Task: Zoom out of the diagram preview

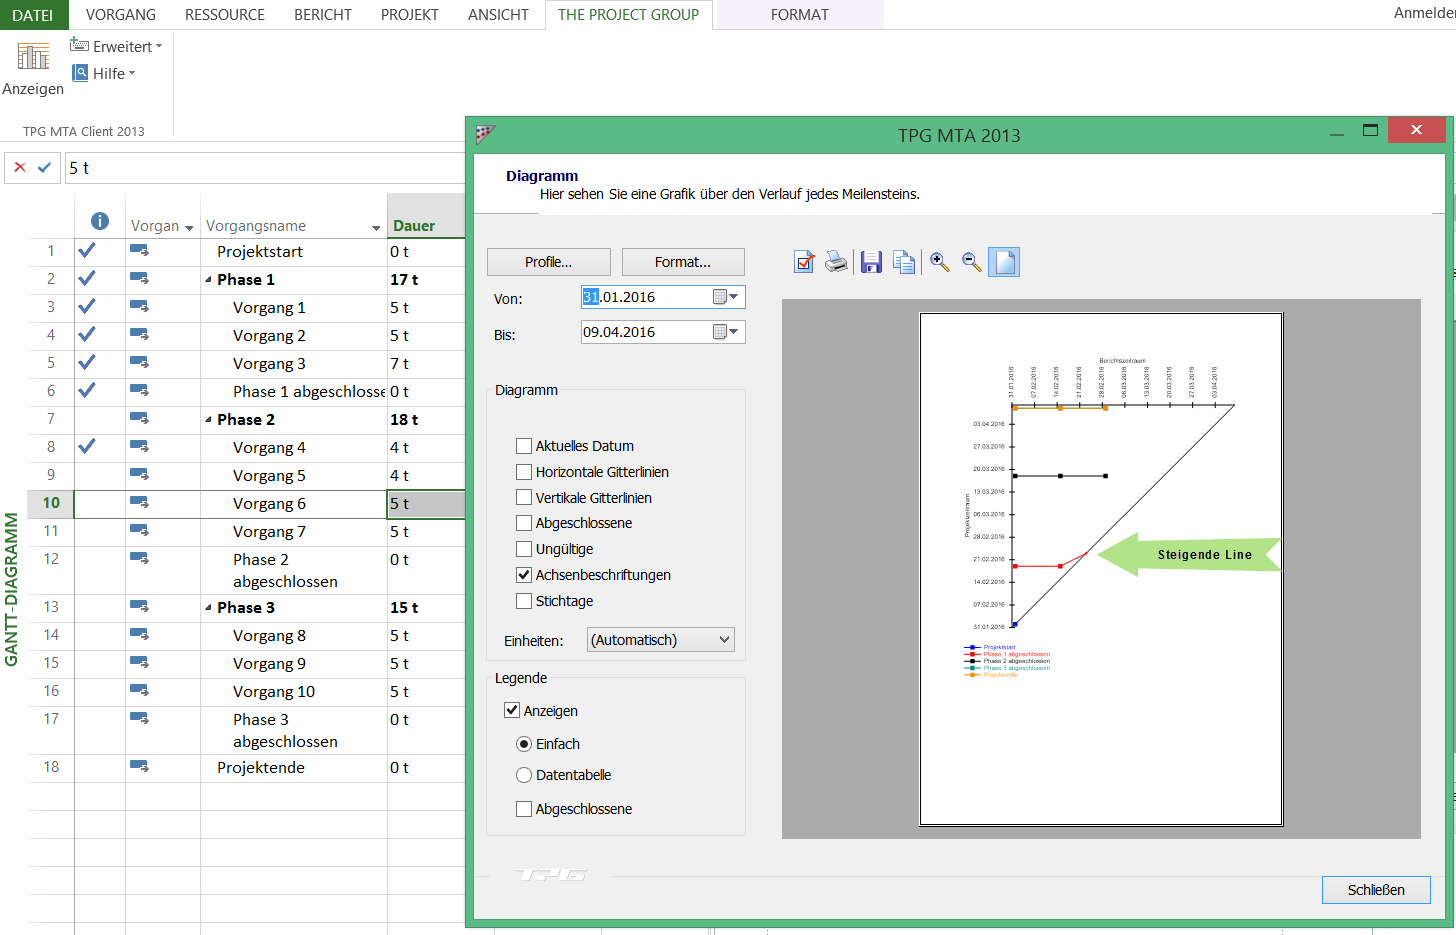Action: pyautogui.click(x=971, y=262)
